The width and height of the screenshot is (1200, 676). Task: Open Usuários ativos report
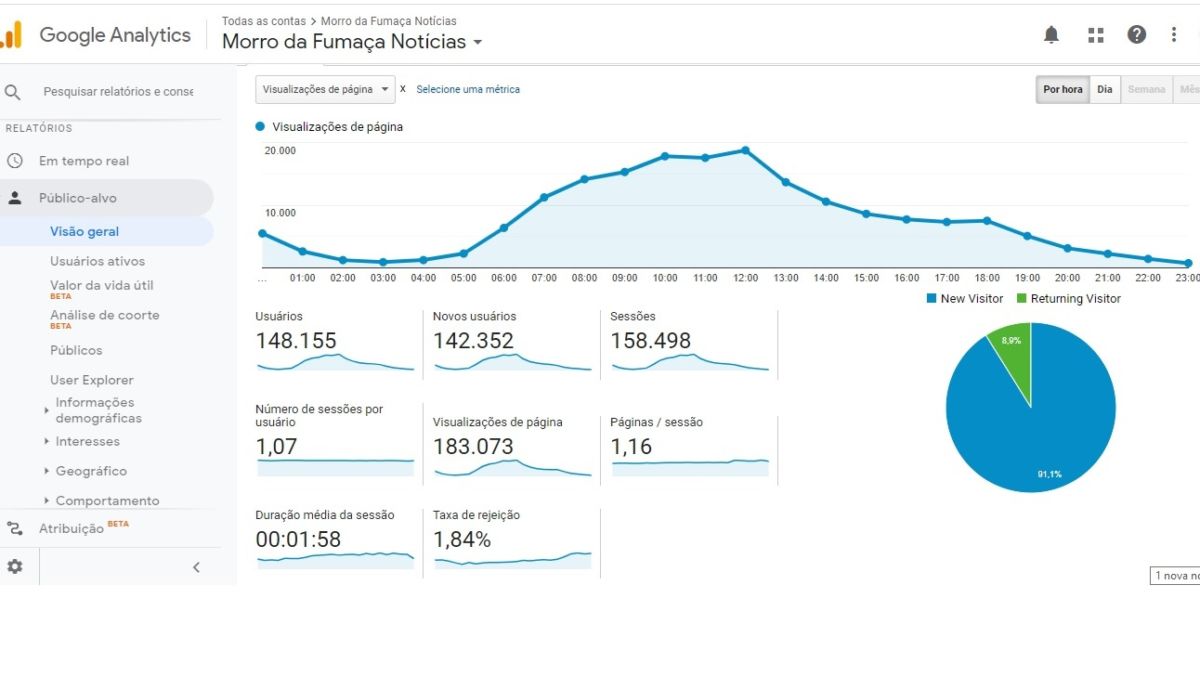[98, 261]
